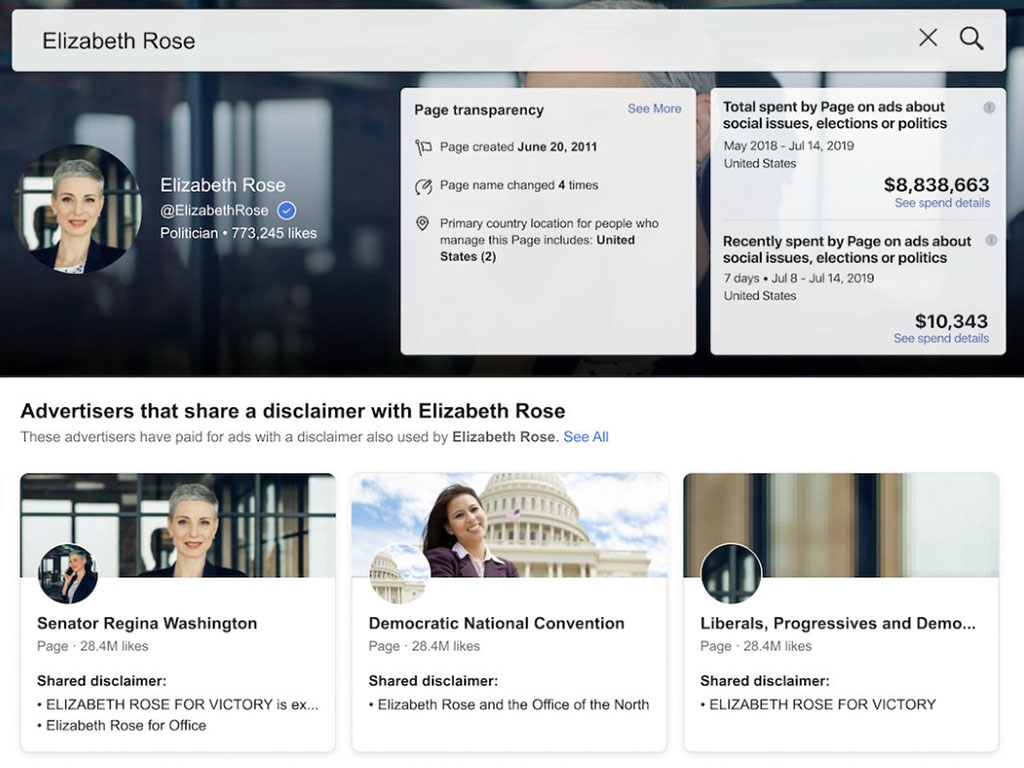Viewport: 1024px width, 768px height.
Task: Click the location pin icon for primary country
Action: (x=424, y=224)
